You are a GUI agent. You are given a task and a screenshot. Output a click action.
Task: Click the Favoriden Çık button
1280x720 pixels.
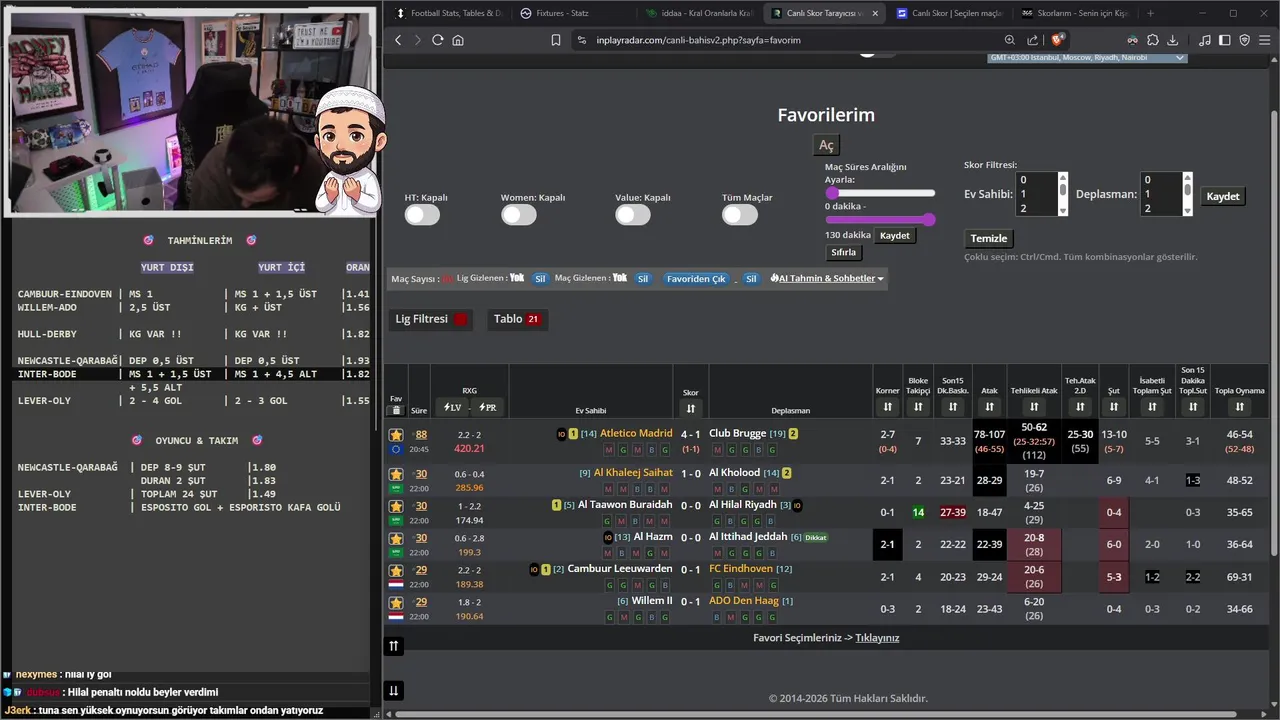pyautogui.click(x=696, y=278)
